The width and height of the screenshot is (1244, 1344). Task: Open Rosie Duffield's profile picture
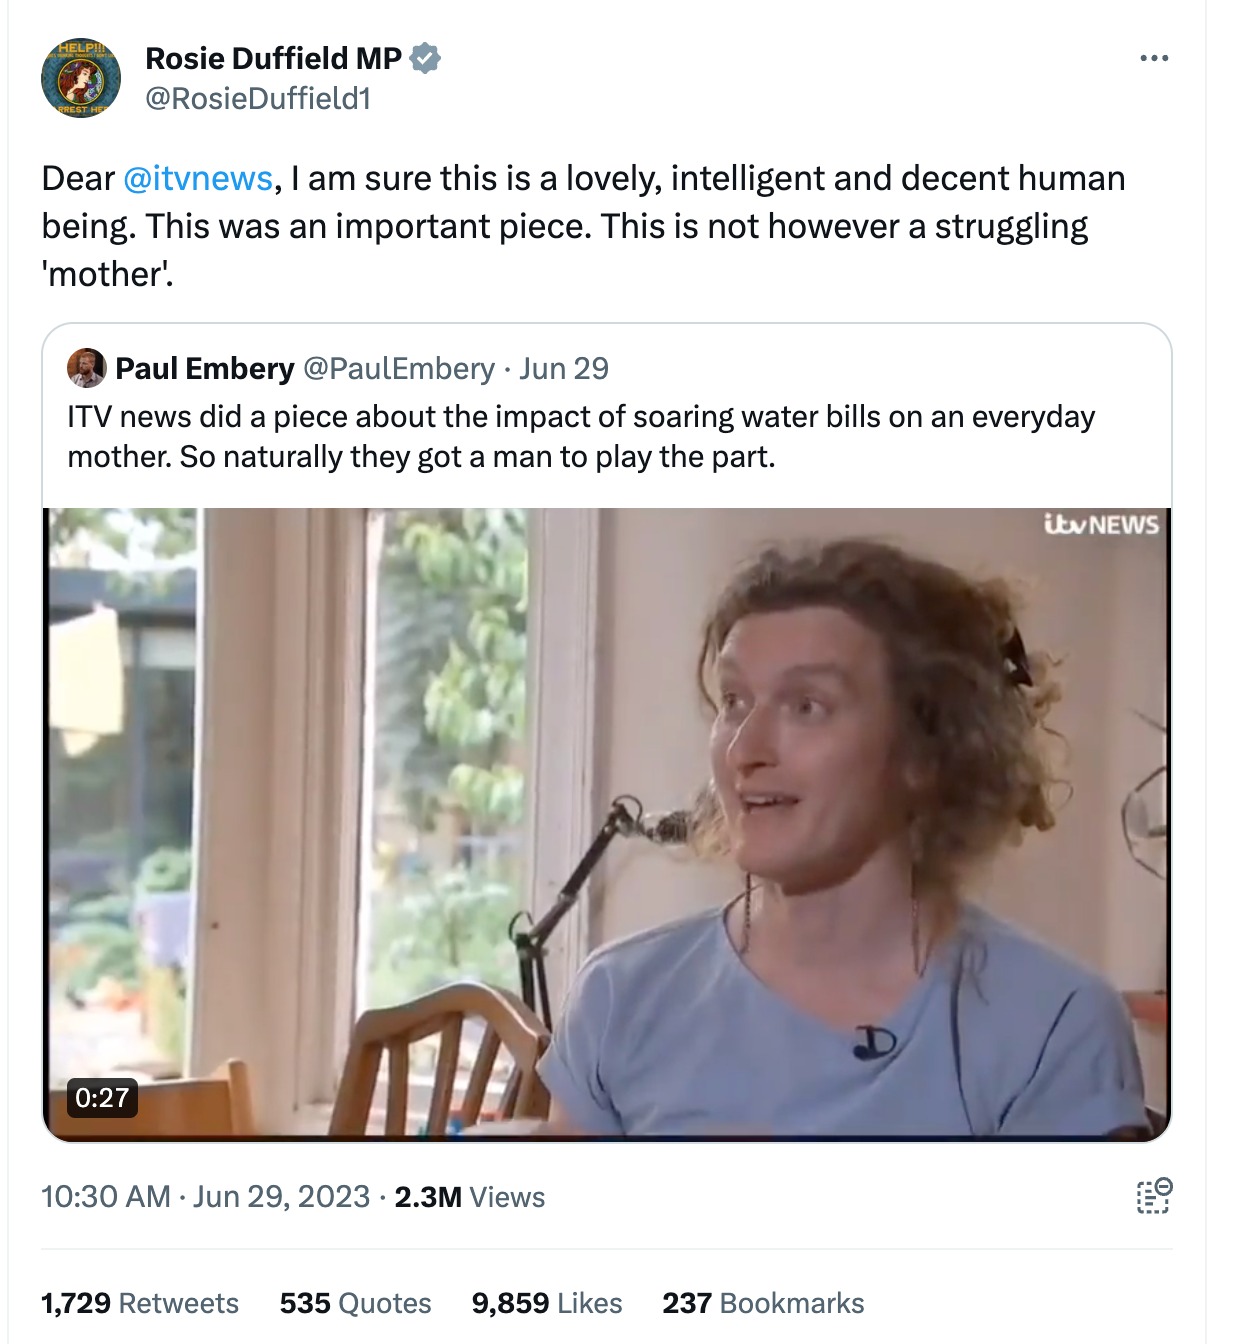pos(81,78)
